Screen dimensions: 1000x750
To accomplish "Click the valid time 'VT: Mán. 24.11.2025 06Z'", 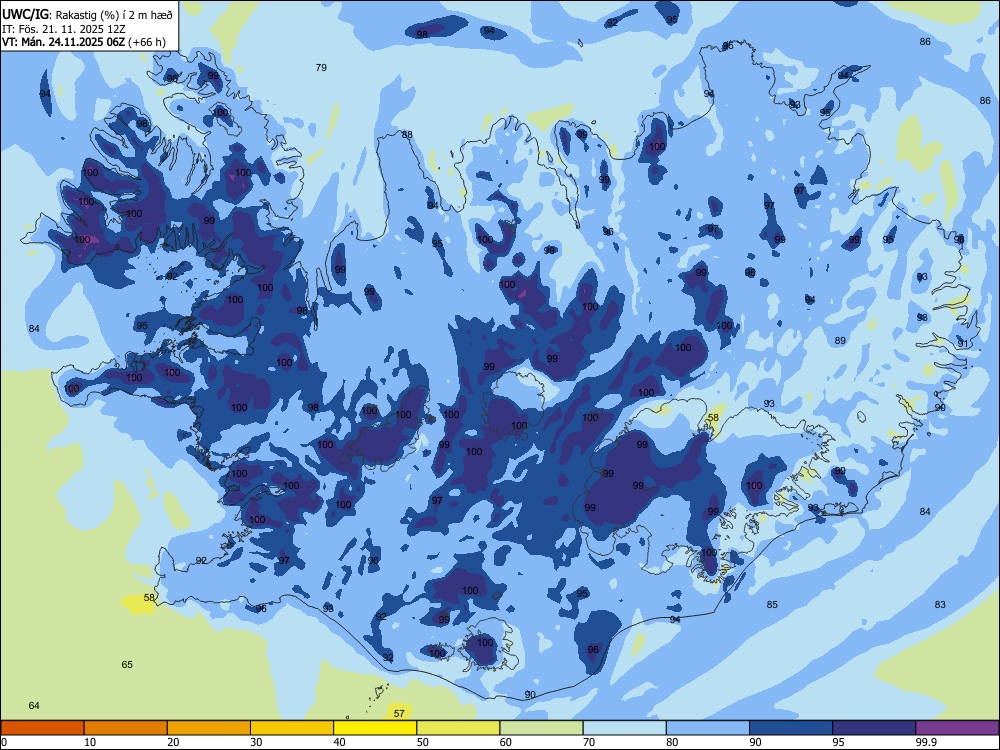I will (x=64, y=42).
